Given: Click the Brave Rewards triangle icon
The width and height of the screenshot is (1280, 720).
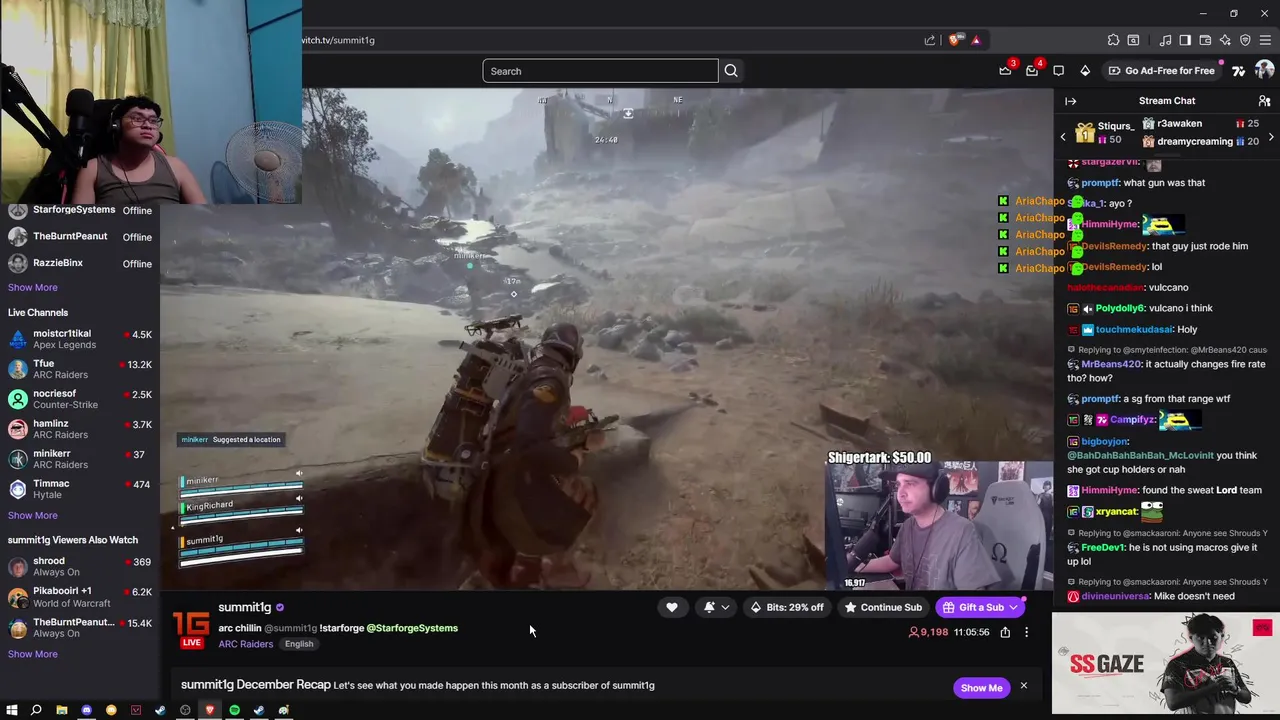Looking at the screenshot, I should pyautogui.click(x=976, y=40).
